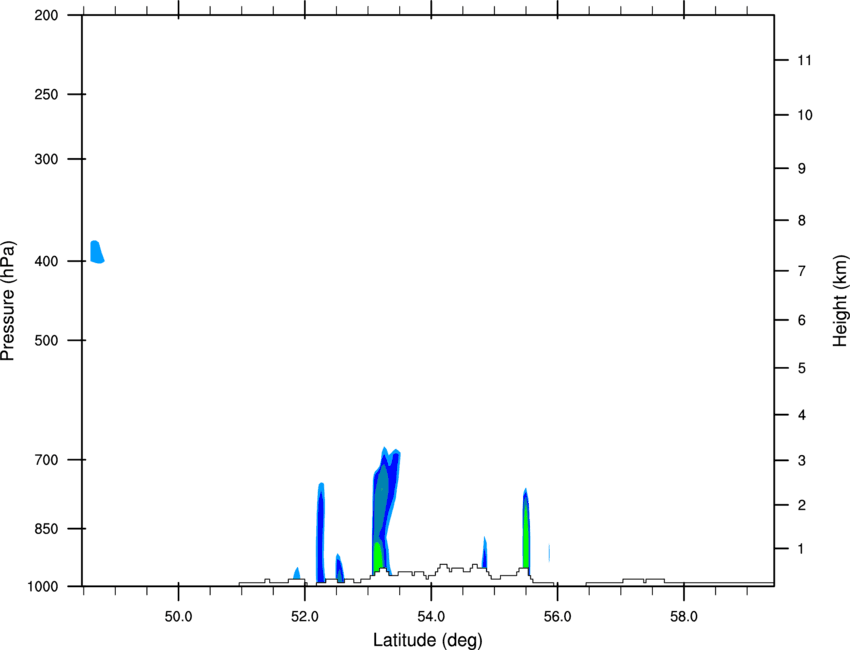Click the 2 km height label
The height and width of the screenshot is (650, 850).
801,505
